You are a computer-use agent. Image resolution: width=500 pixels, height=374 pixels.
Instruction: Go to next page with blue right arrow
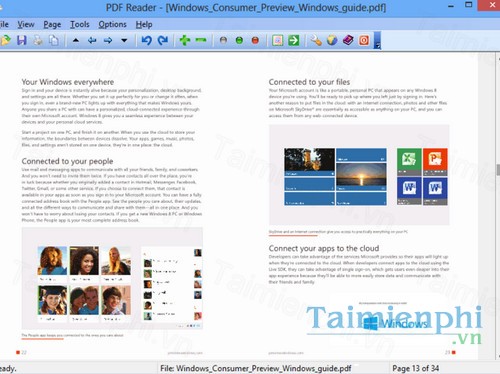pyautogui.click(x=108, y=40)
